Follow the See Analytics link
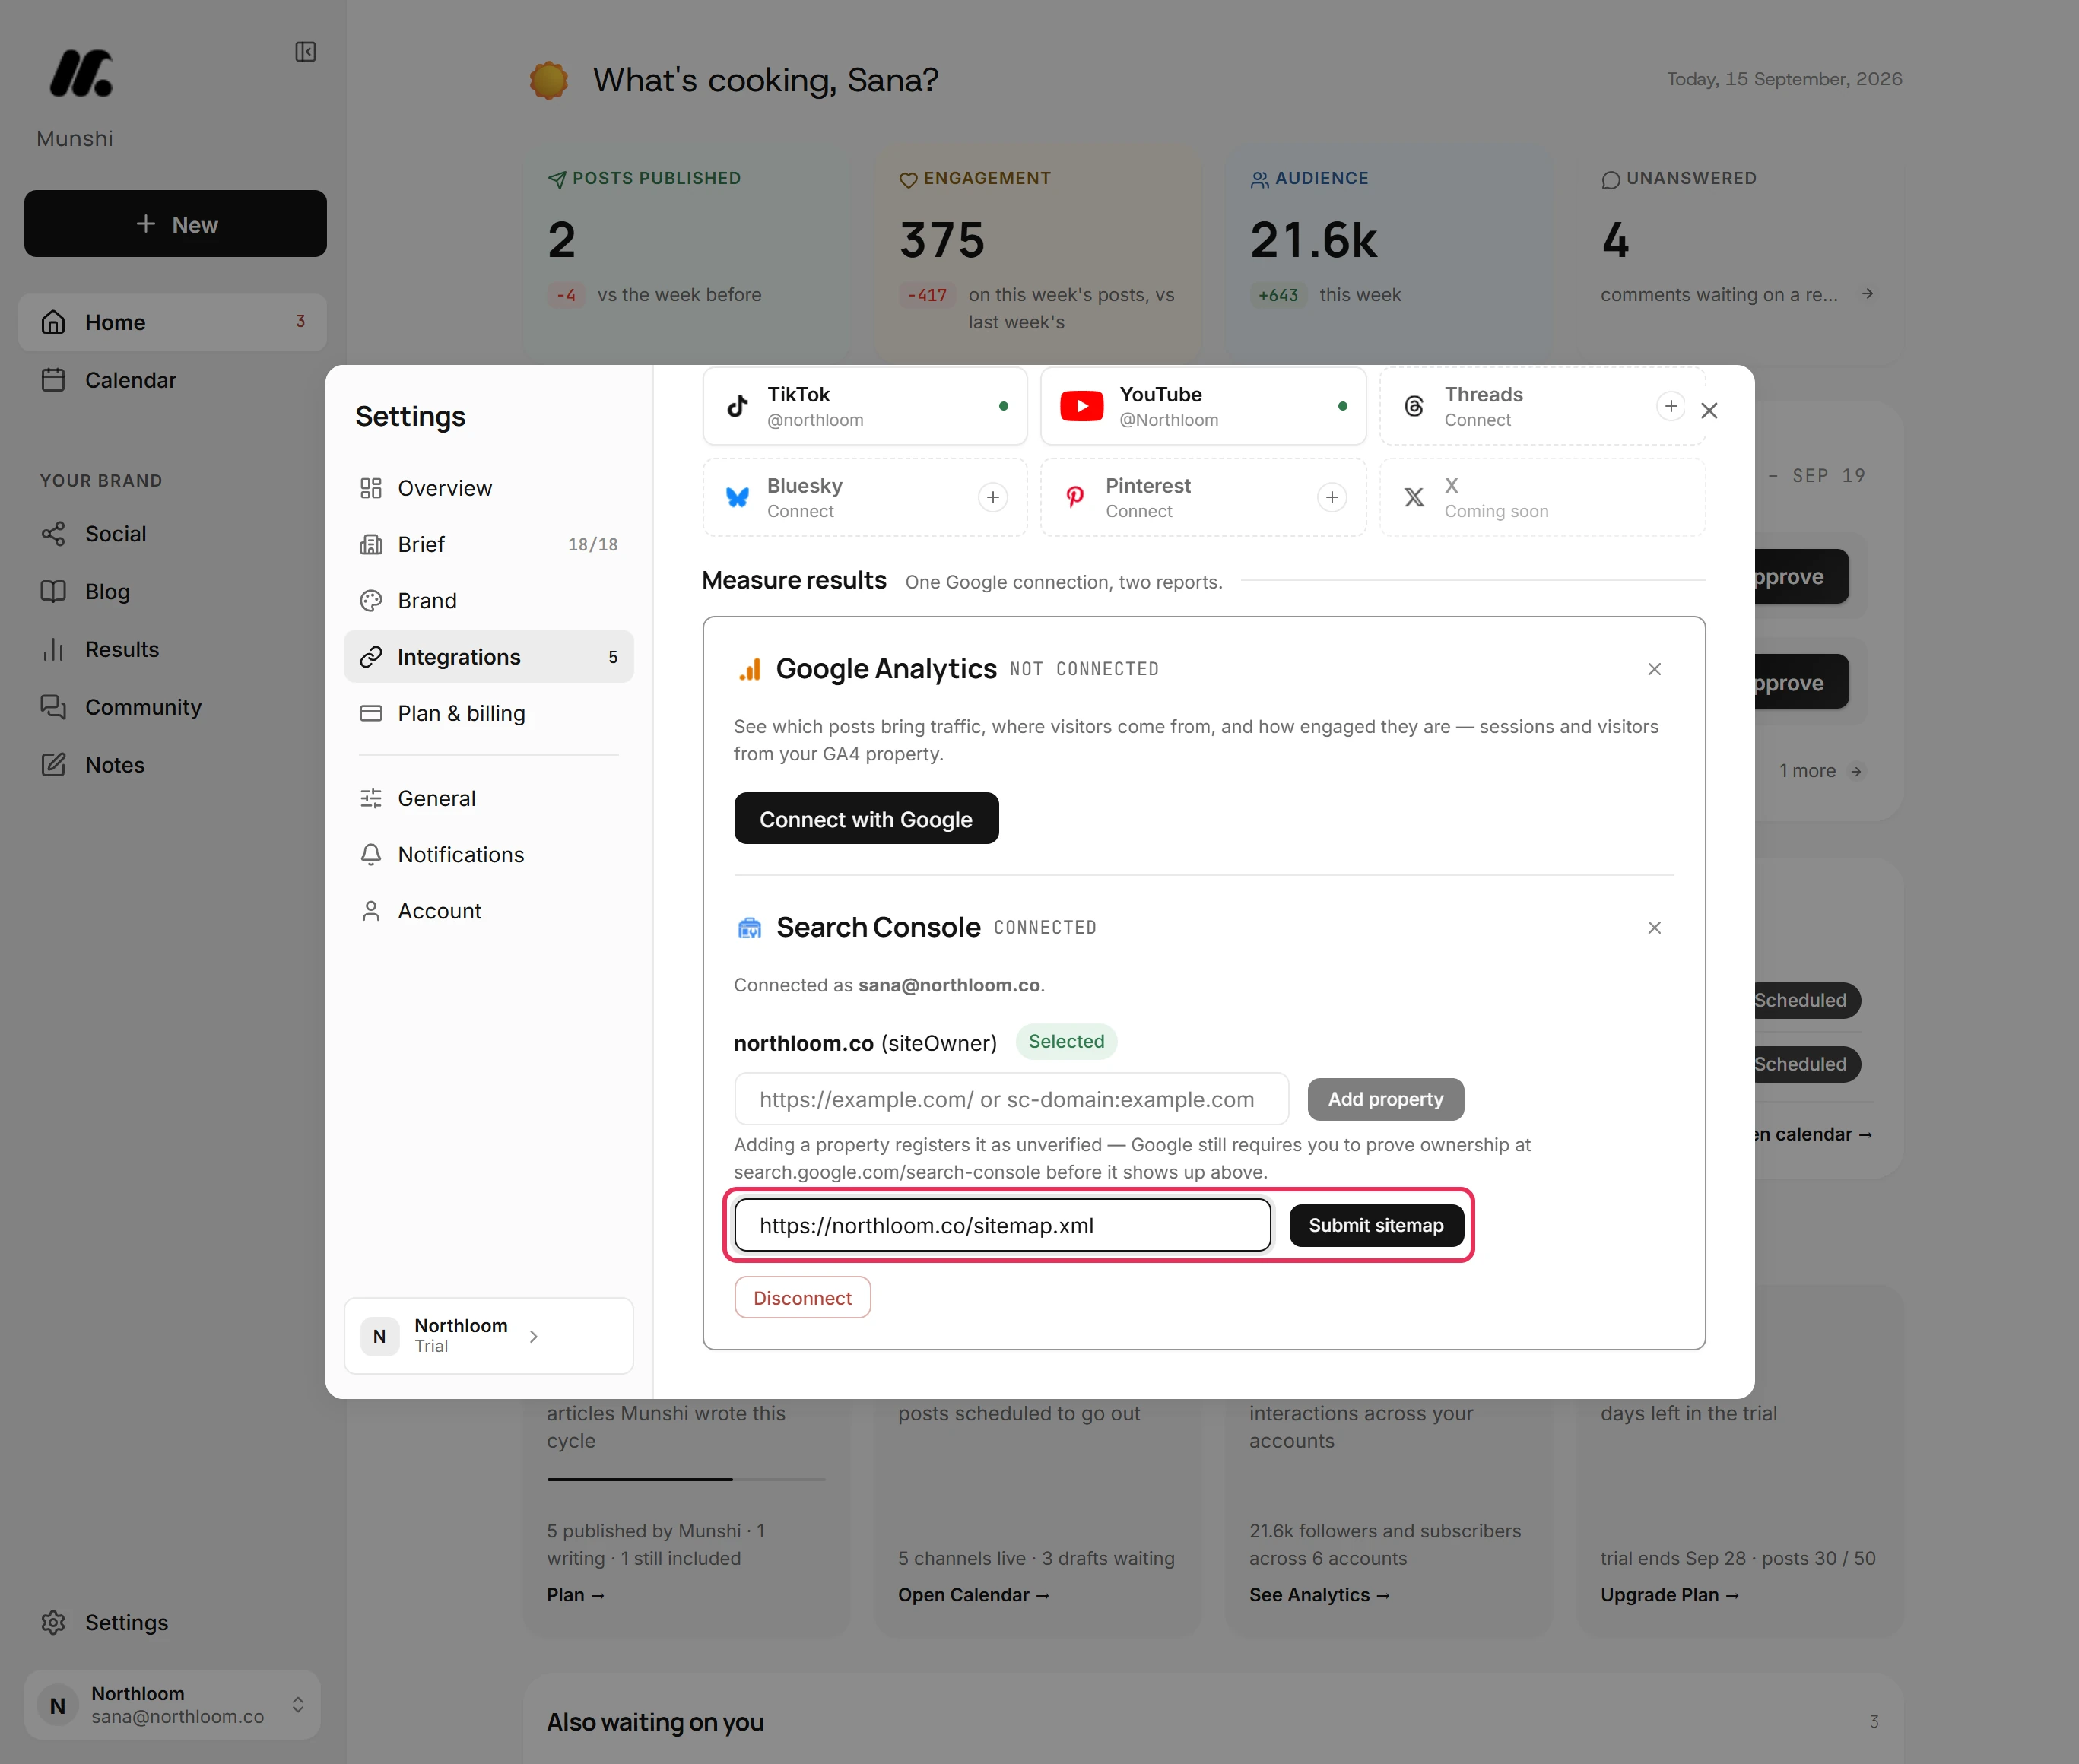The image size is (2079, 1764). (1320, 1595)
